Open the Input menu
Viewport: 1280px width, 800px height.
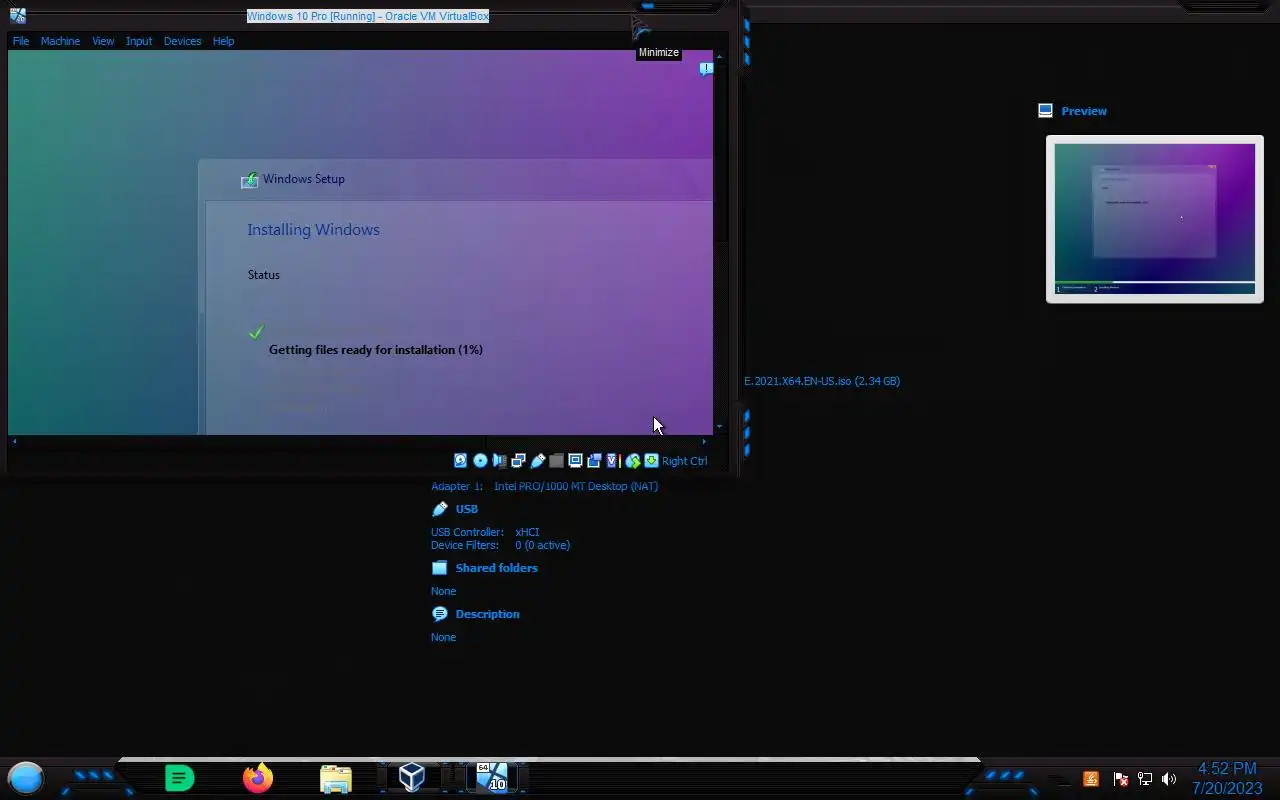(x=139, y=41)
